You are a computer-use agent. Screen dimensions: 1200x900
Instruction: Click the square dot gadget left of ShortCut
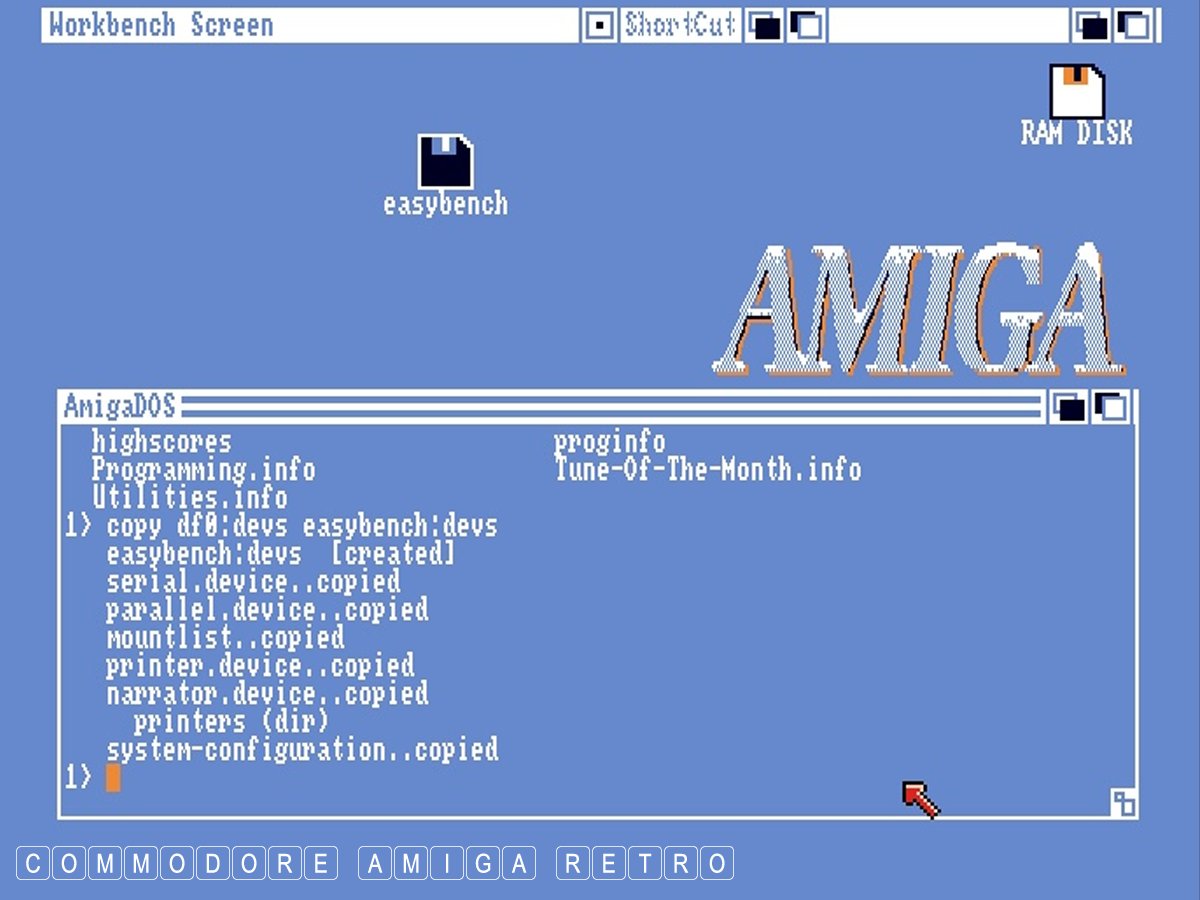[600, 26]
